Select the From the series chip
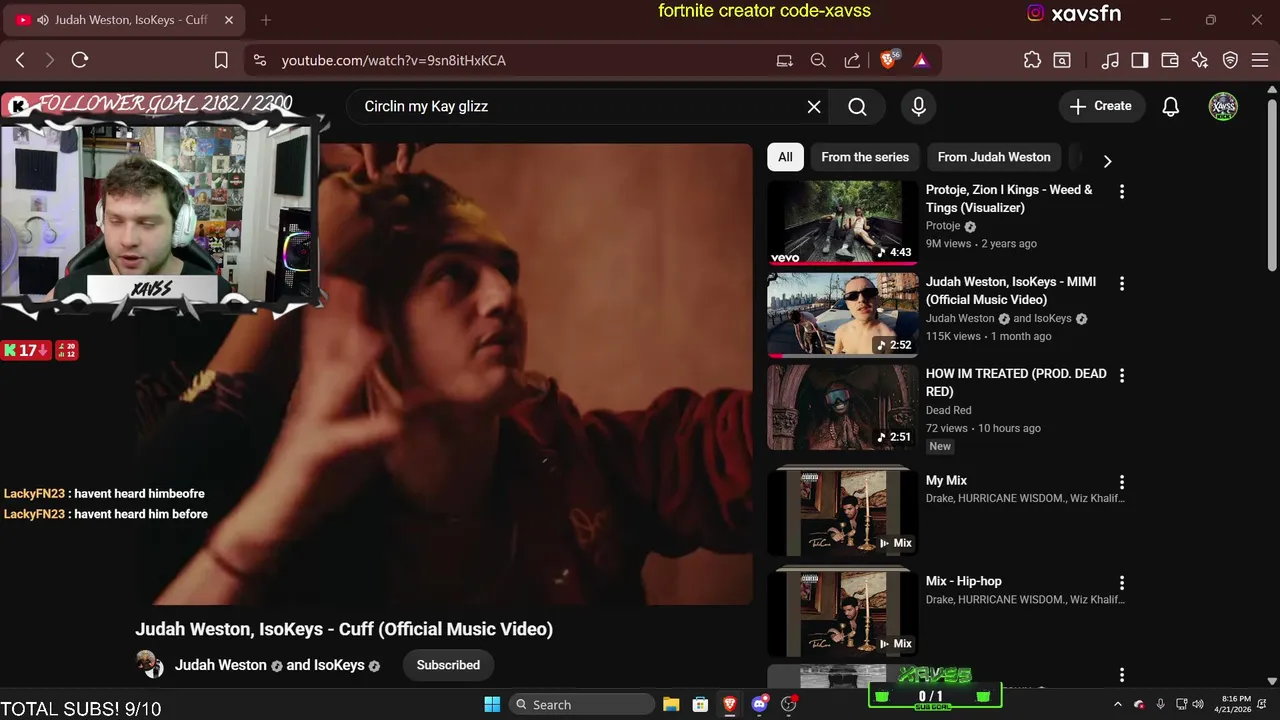This screenshot has width=1280, height=720. click(x=865, y=157)
